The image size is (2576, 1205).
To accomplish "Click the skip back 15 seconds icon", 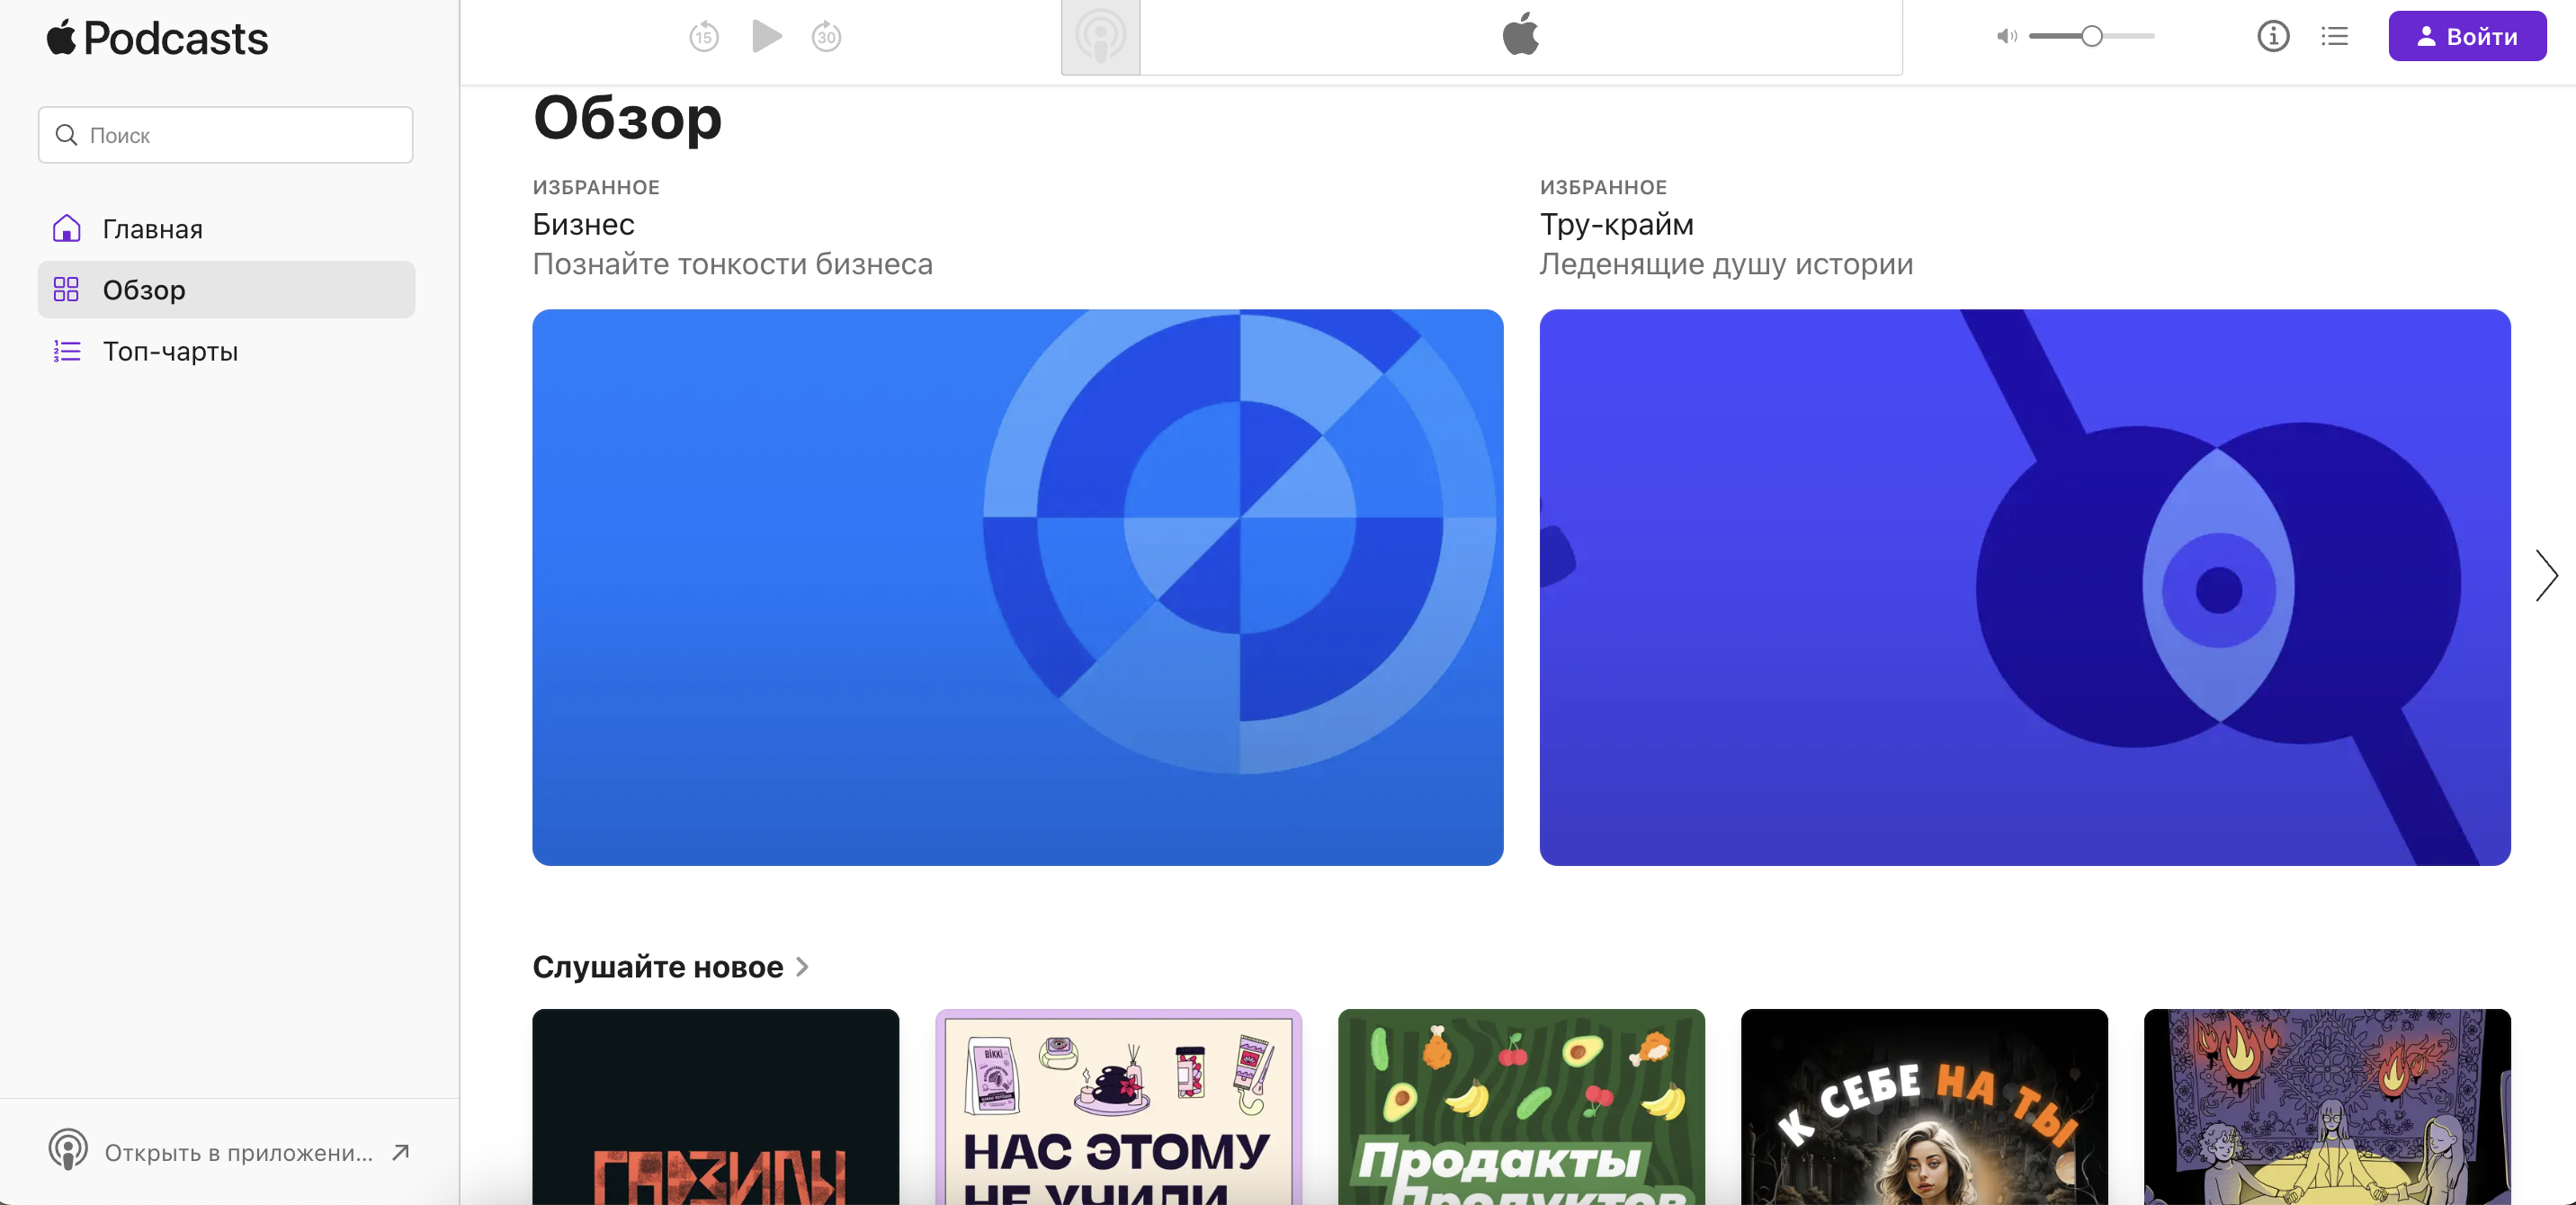I will click(704, 37).
